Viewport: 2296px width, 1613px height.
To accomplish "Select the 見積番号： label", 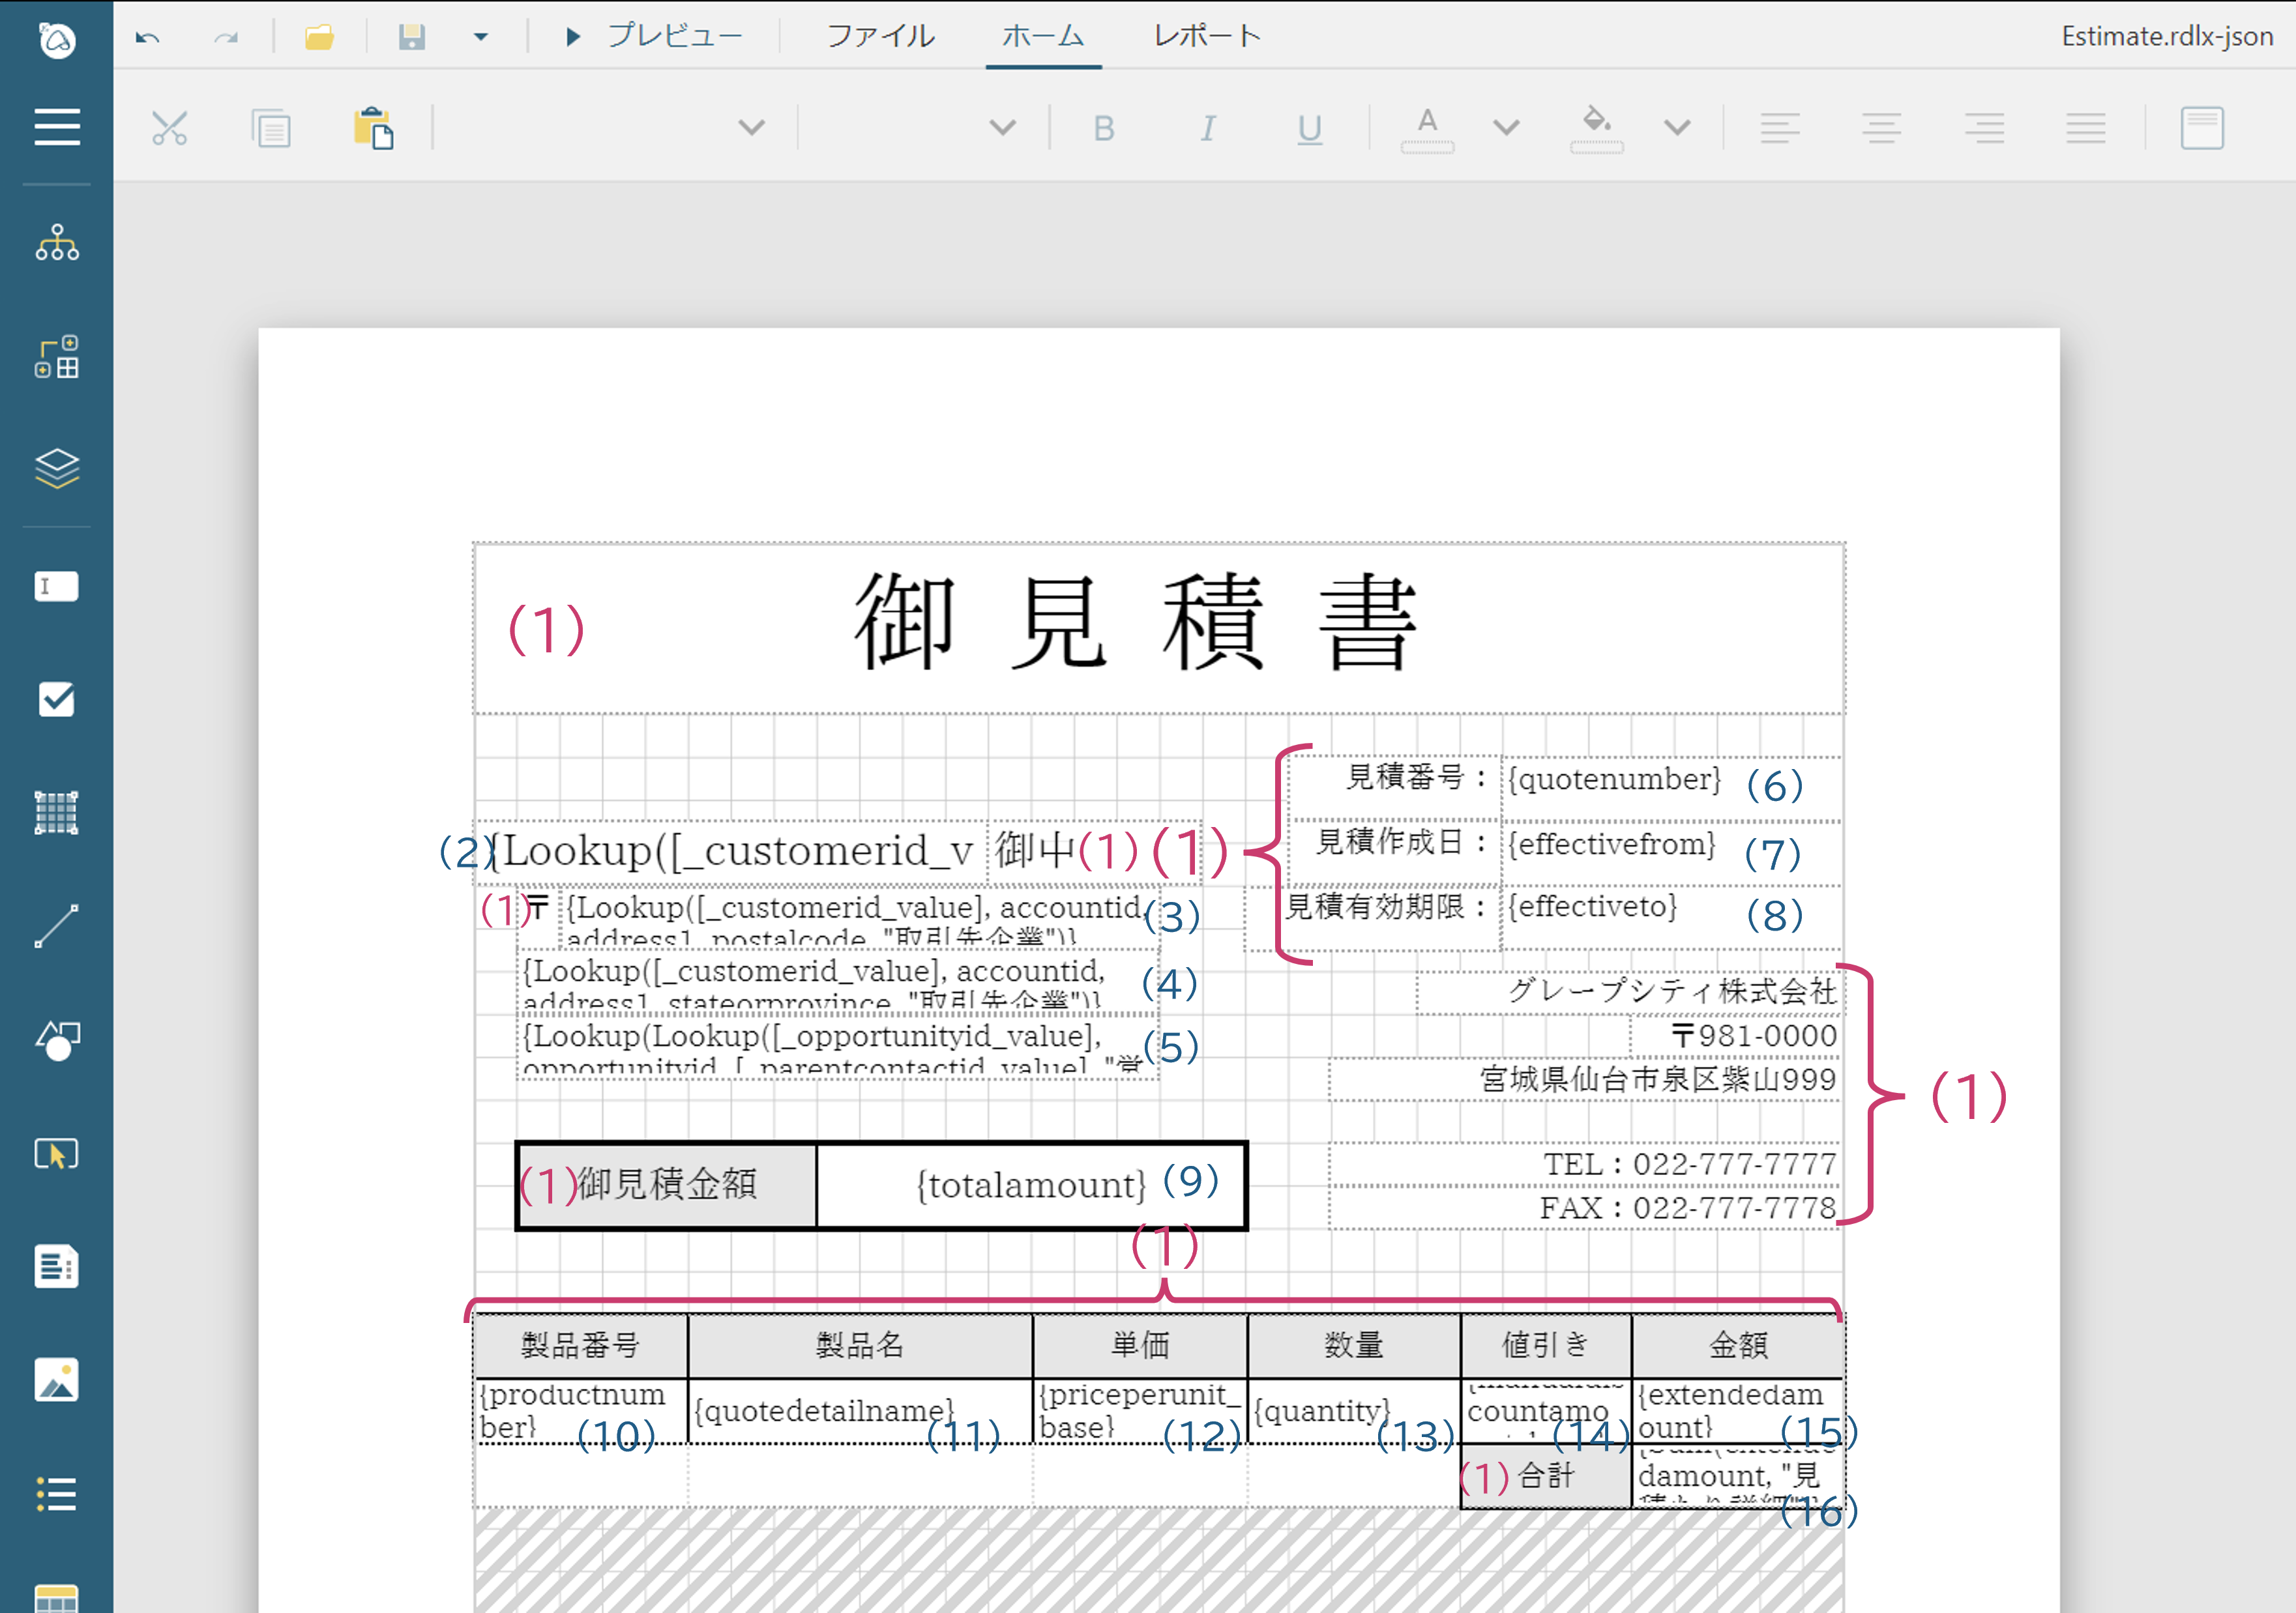I will tap(1395, 788).
